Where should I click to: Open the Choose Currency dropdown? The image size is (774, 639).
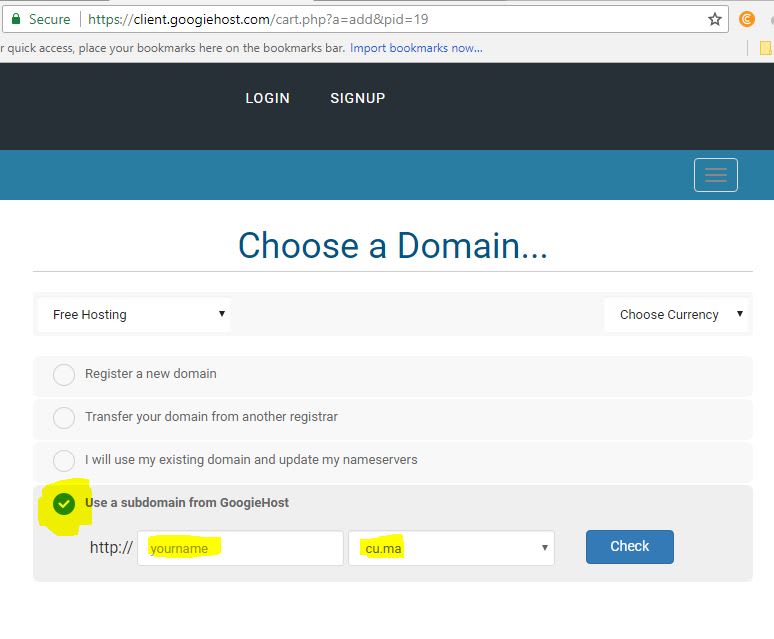pyautogui.click(x=676, y=314)
